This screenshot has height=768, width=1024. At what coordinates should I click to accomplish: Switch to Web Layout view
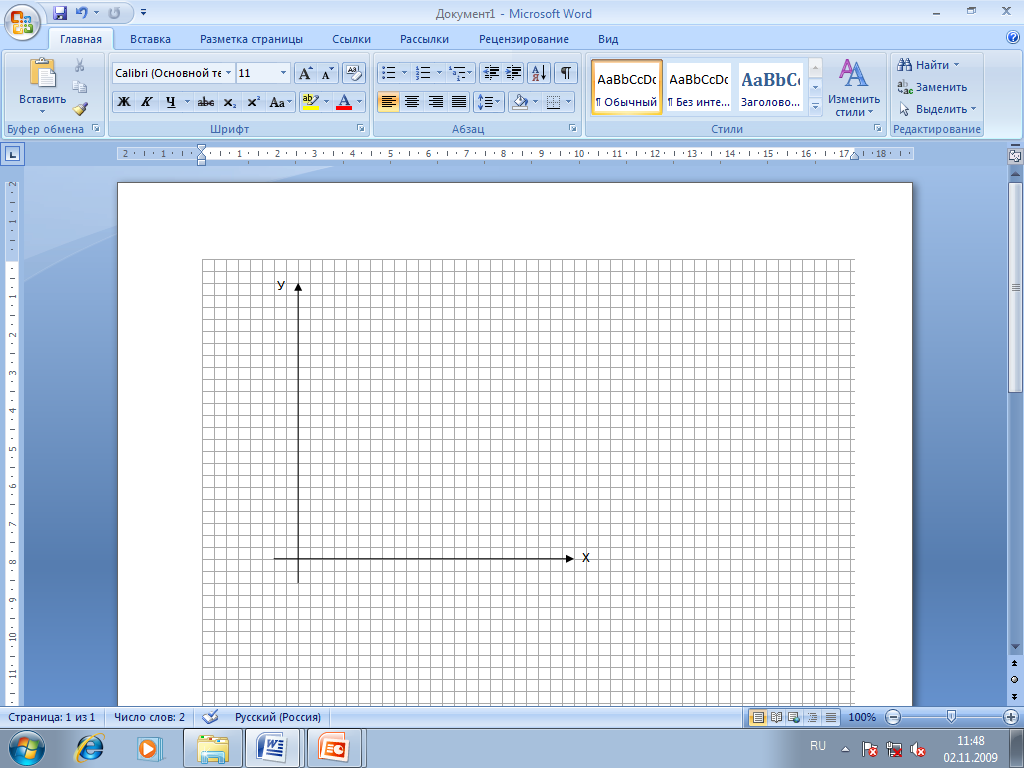pyautogui.click(x=794, y=717)
